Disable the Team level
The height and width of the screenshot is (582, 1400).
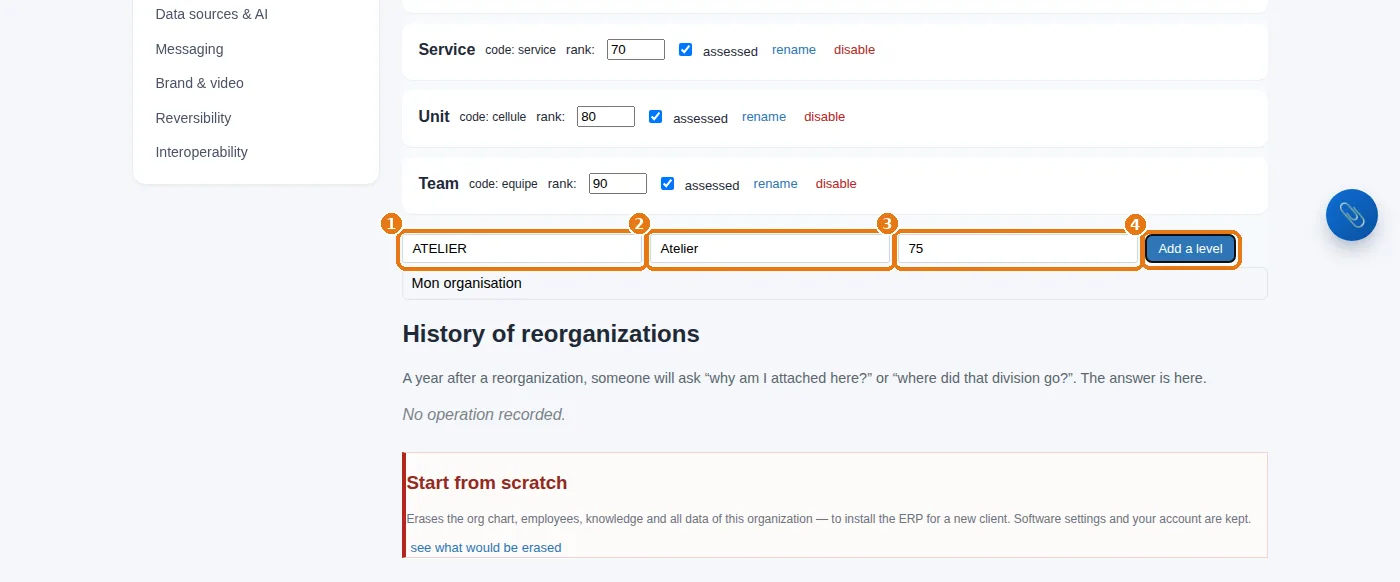pyautogui.click(x=836, y=184)
